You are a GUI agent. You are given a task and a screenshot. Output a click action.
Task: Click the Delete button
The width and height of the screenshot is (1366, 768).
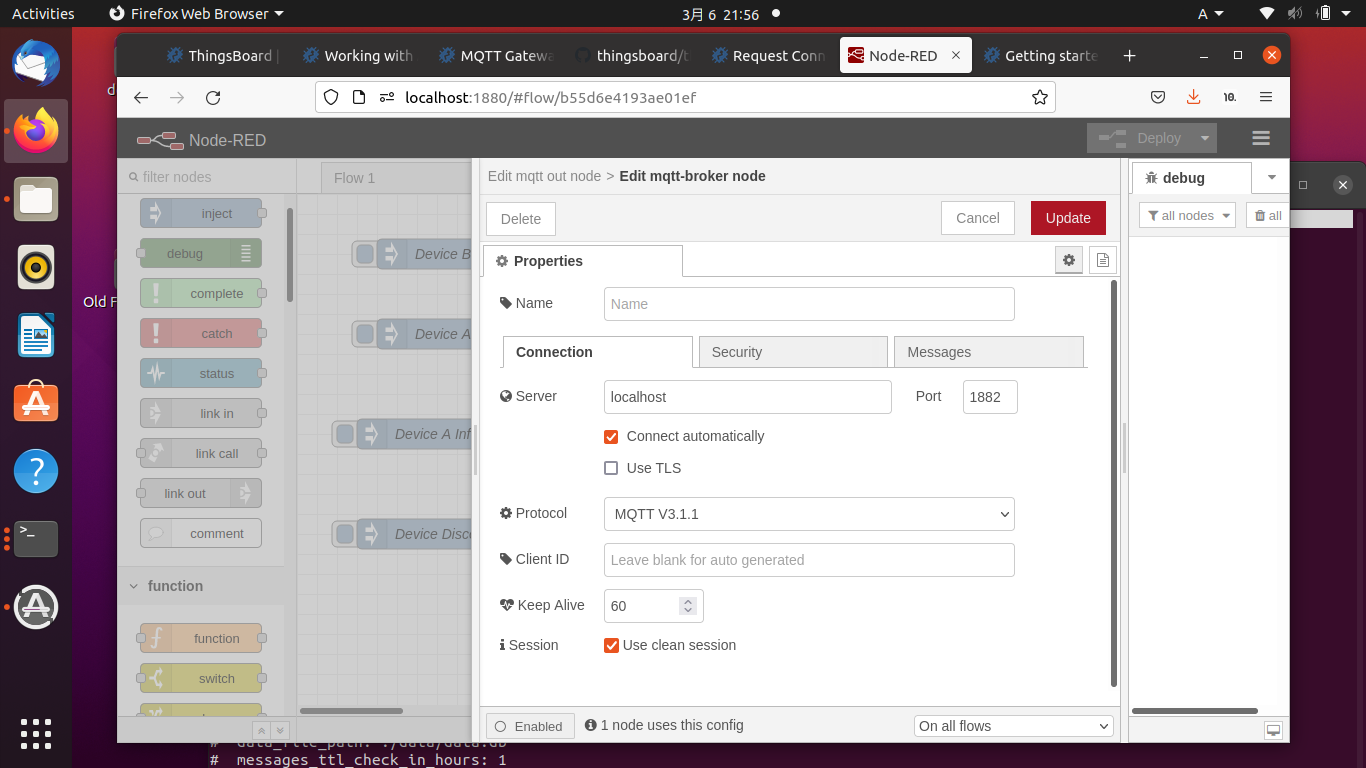coord(520,218)
